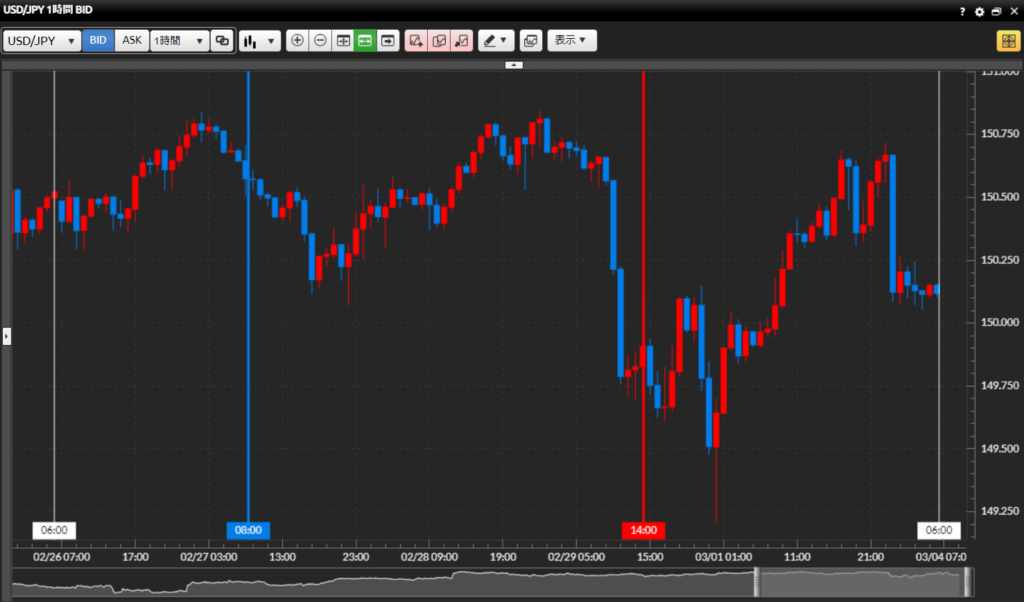
Task: Toggle the green fit-width display button
Action: pos(365,41)
